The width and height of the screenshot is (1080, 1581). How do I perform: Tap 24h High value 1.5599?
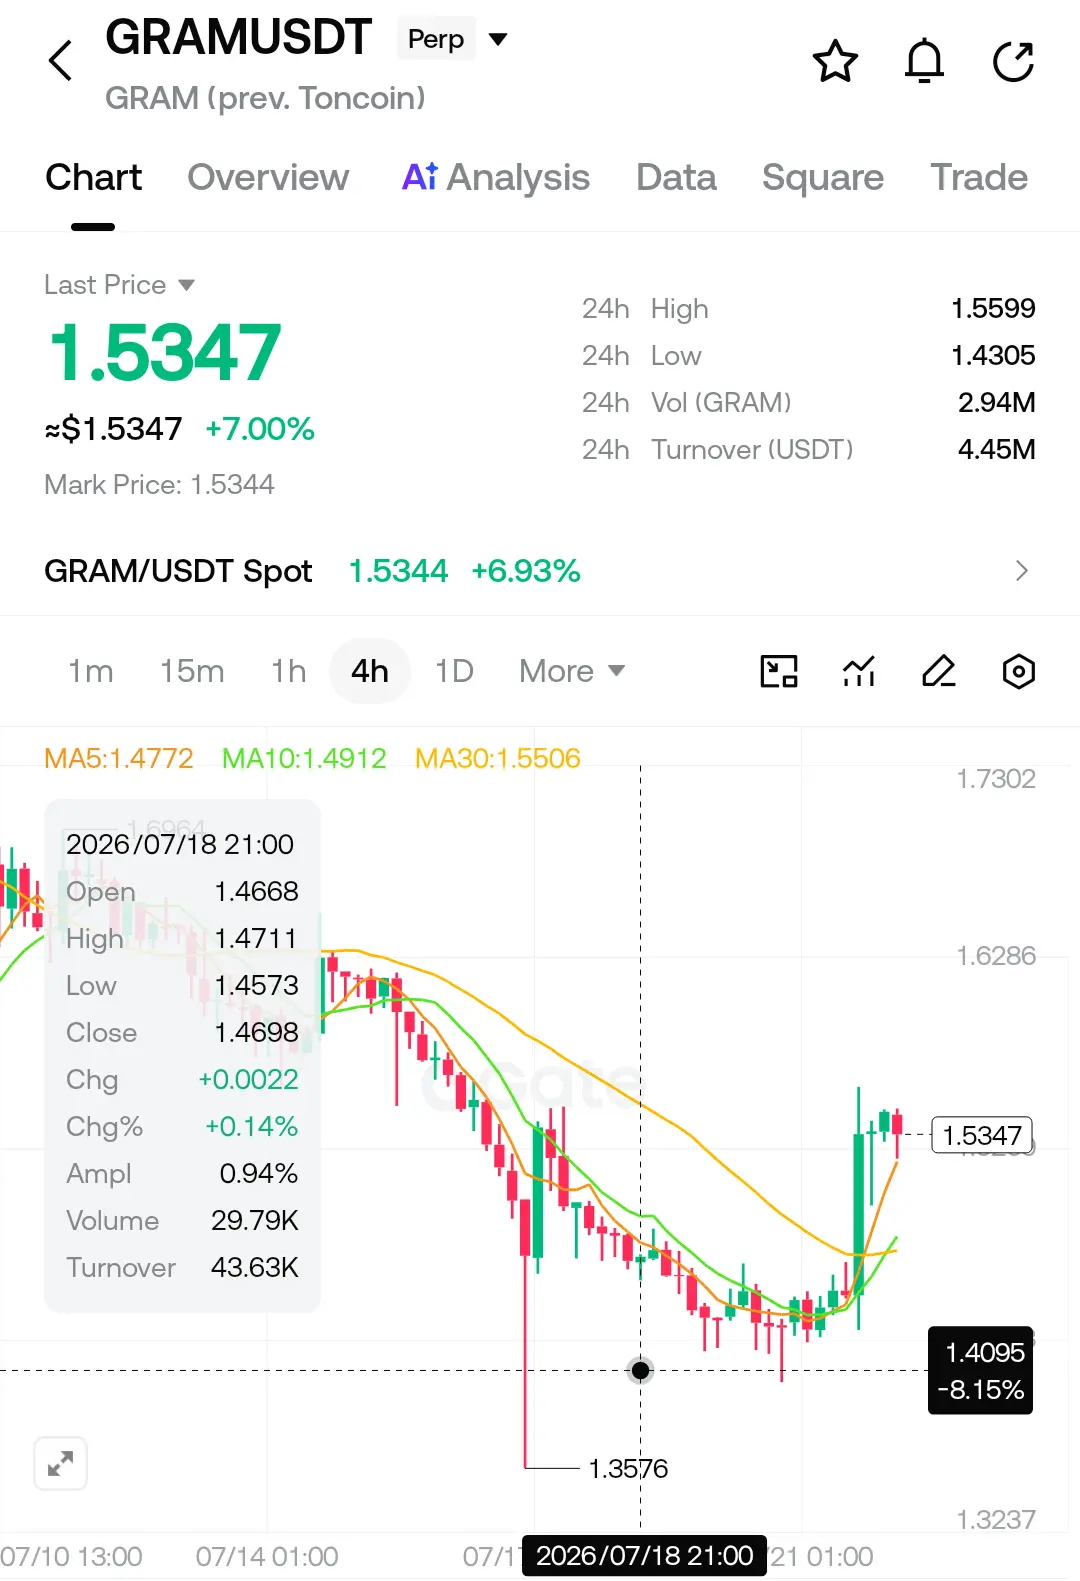pyautogui.click(x=993, y=308)
